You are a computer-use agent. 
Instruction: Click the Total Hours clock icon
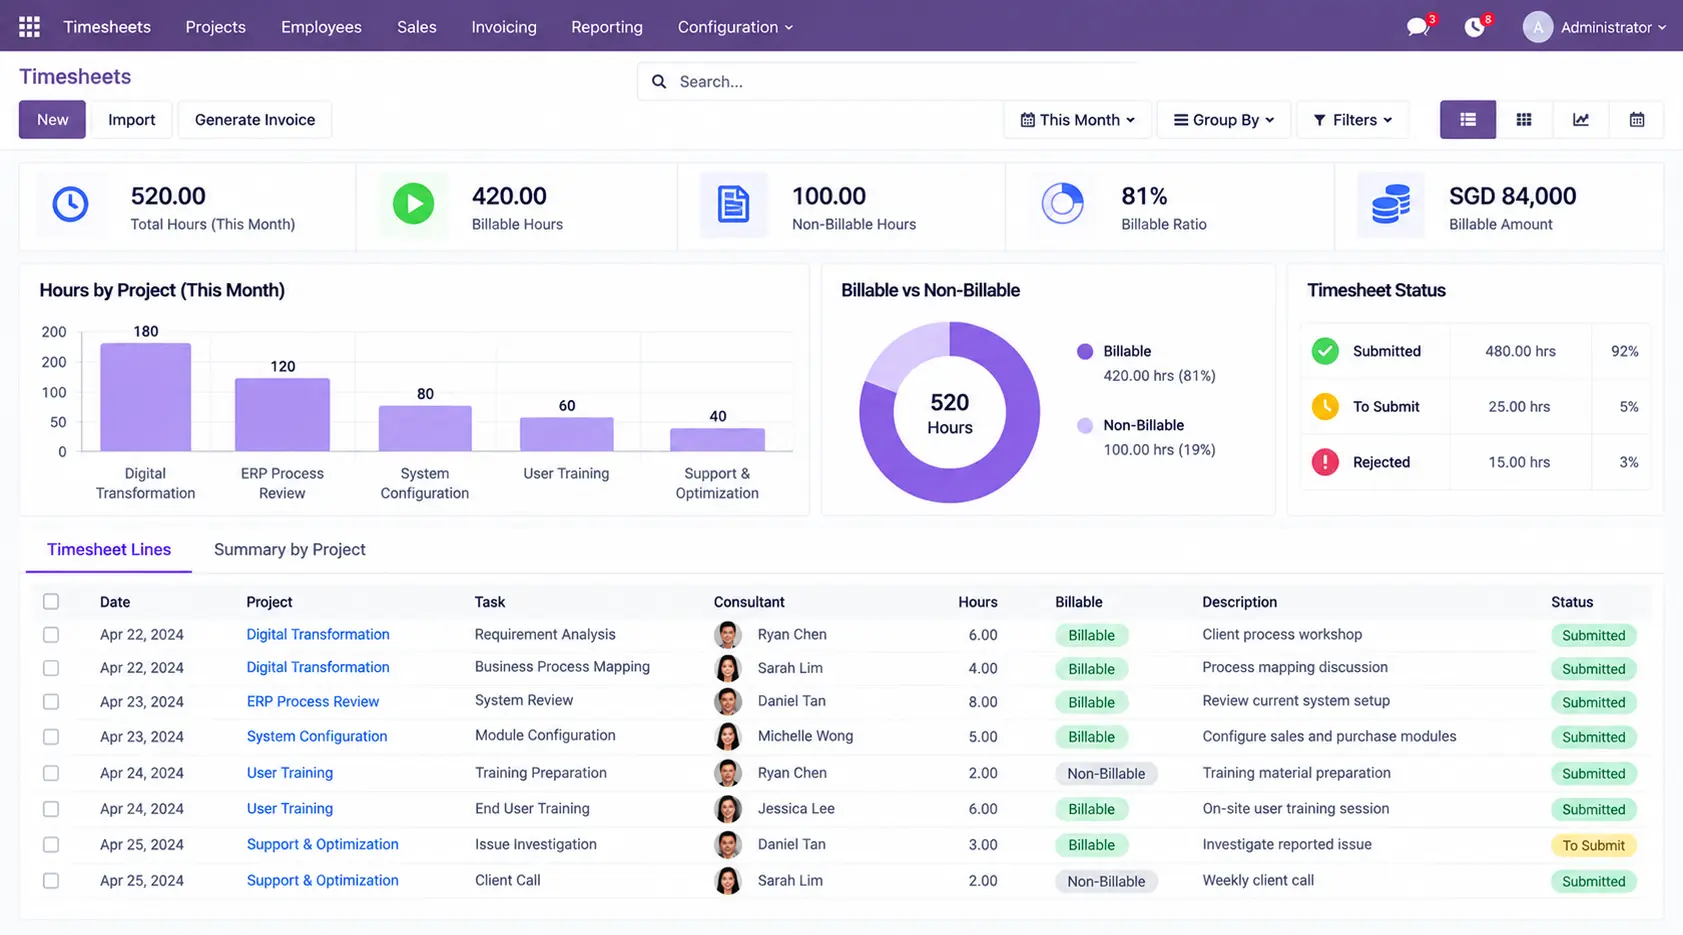[70, 204]
